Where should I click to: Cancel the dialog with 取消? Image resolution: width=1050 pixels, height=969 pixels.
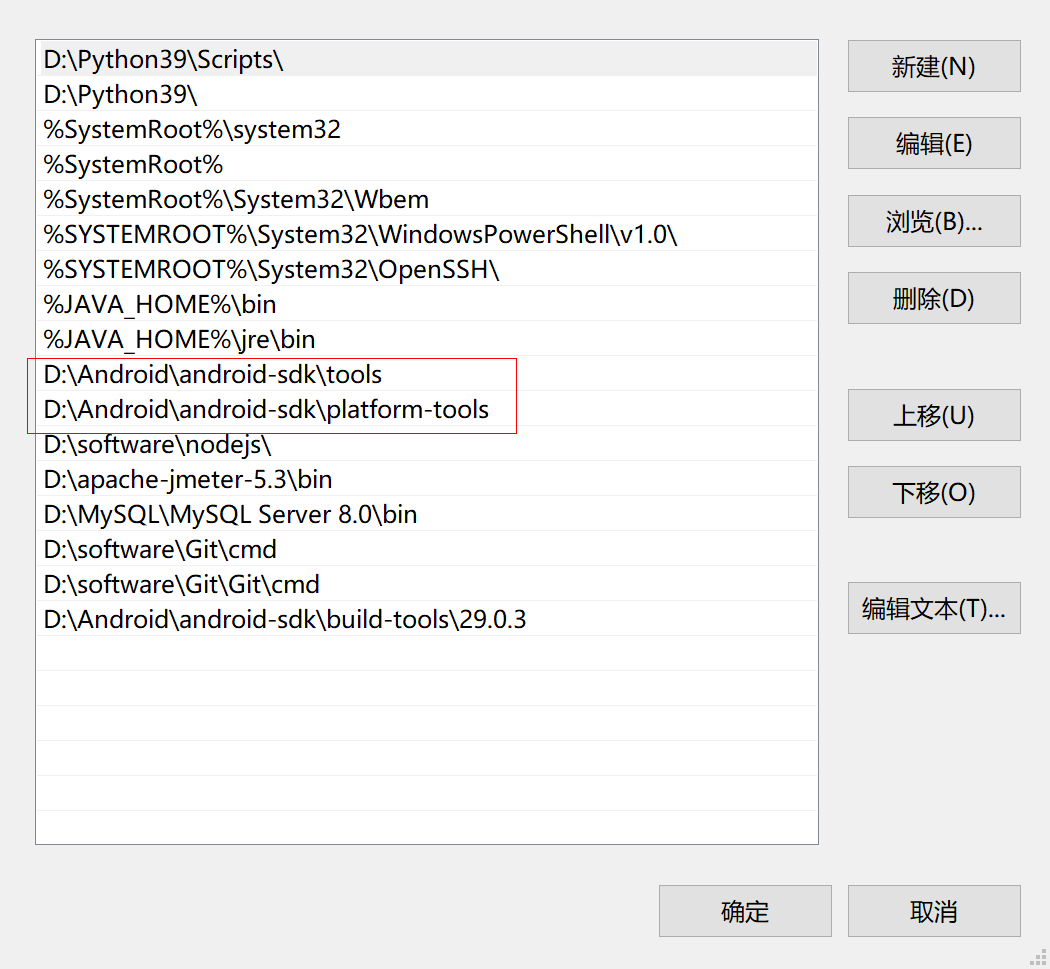[x=934, y=911]
